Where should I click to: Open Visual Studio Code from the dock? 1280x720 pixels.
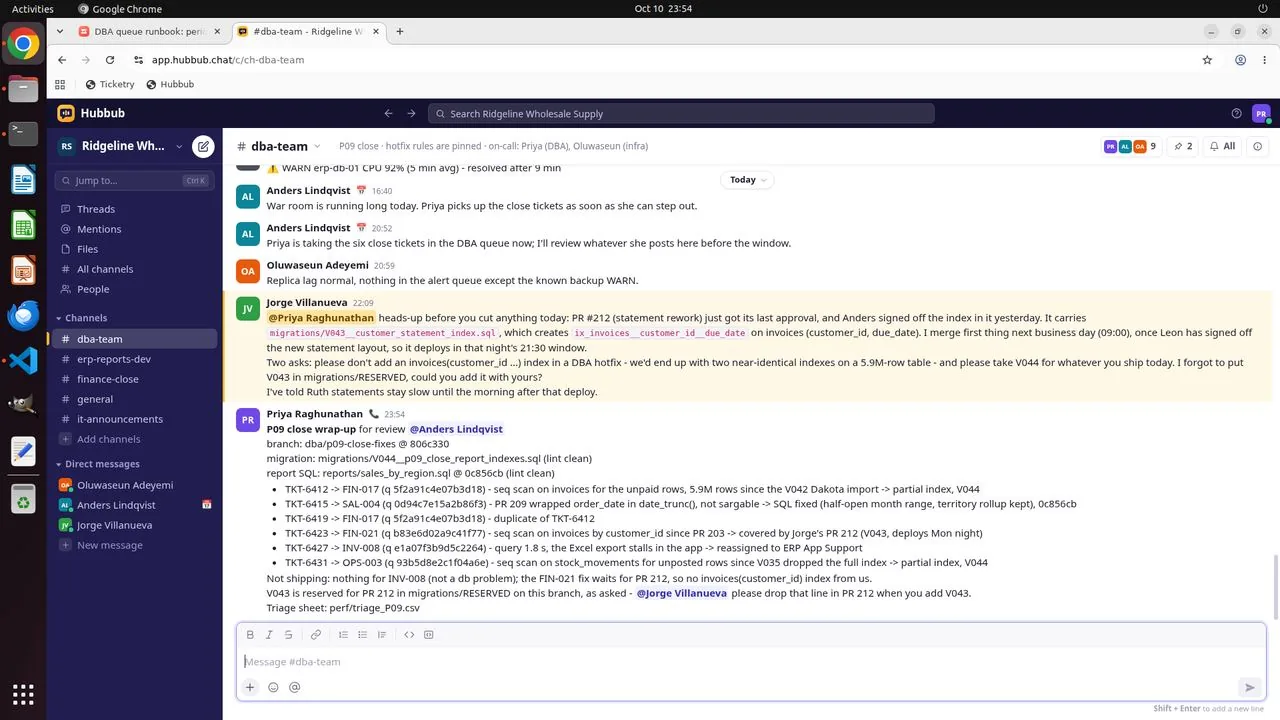point(23,361)
